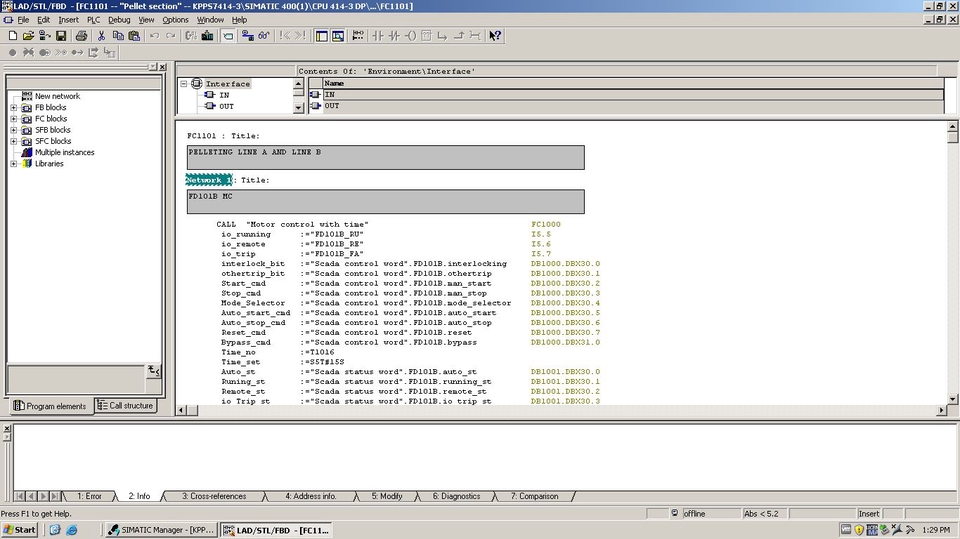Click the Start button on the taskbar
This screenshot has width=960, height=539.
(19, 530)
